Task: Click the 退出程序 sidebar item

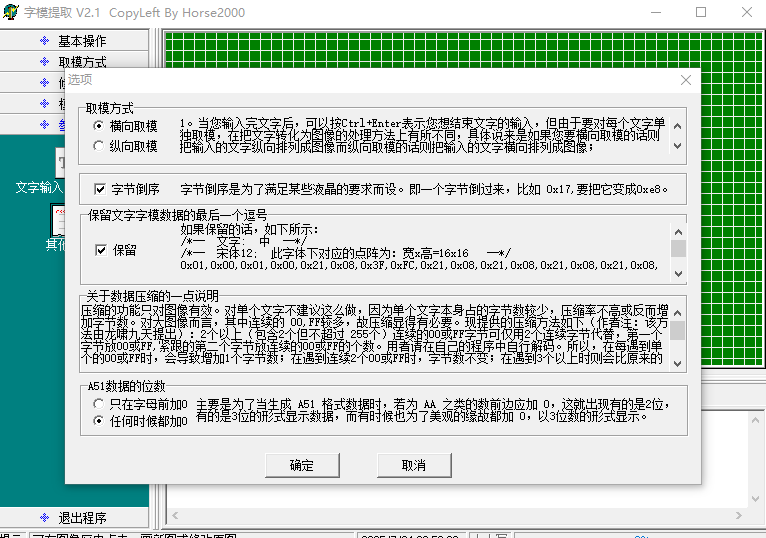Action: coord(81,517)
